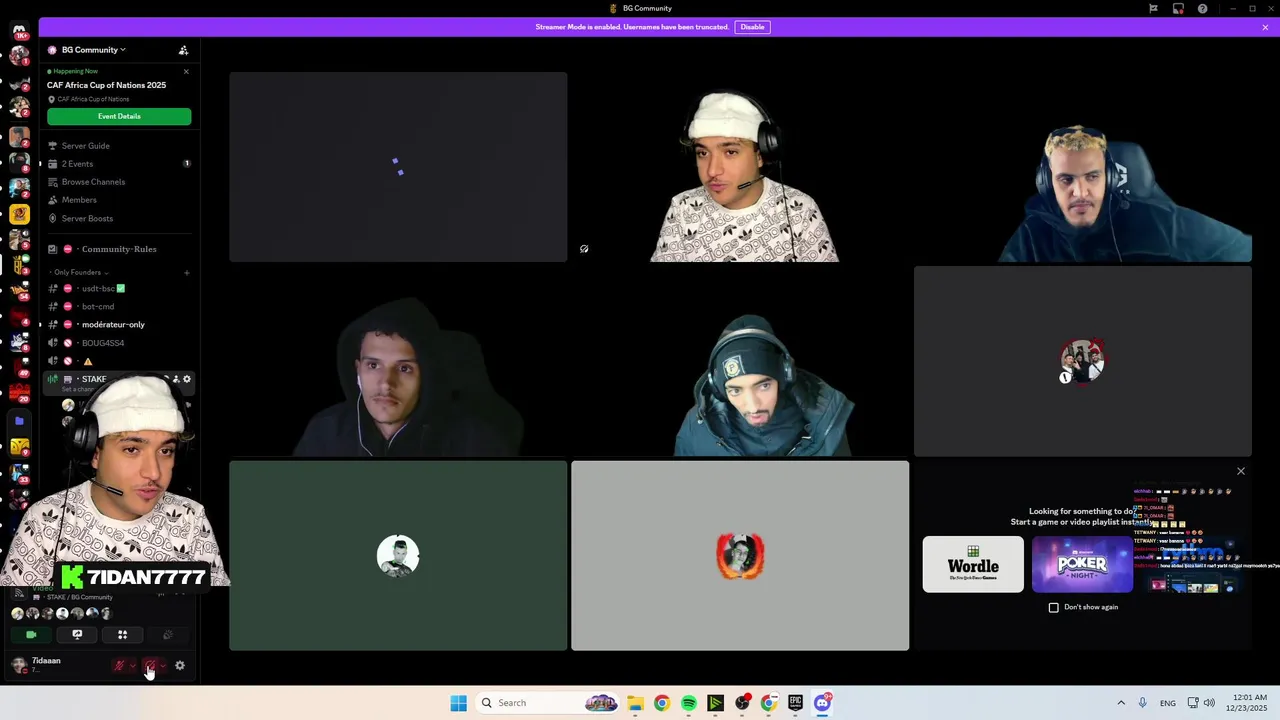Image resolution: width=1280 pixels, height=720 pixels.
Task: Open File Explorer from taskbar
Action: click(635, 703)
